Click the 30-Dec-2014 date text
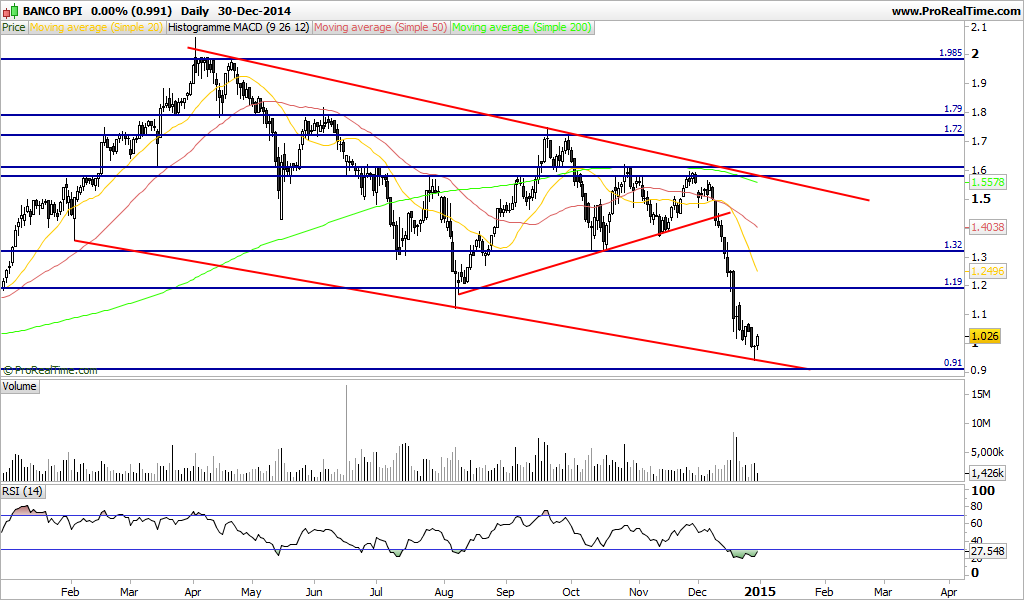This screenshot has height=600, width=1024. [x=255, y=11]
